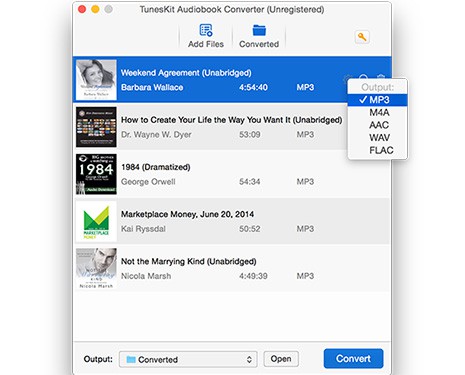Click author 'Kai Ryssdal'
465x375 pixels.
pos(143,229)
